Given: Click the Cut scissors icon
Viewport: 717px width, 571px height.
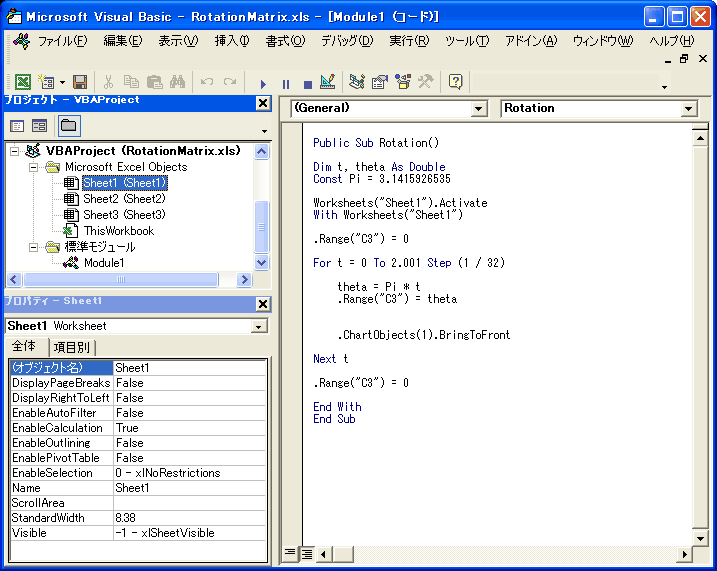Looking at the screenshot, I should [x=108, y=82].
